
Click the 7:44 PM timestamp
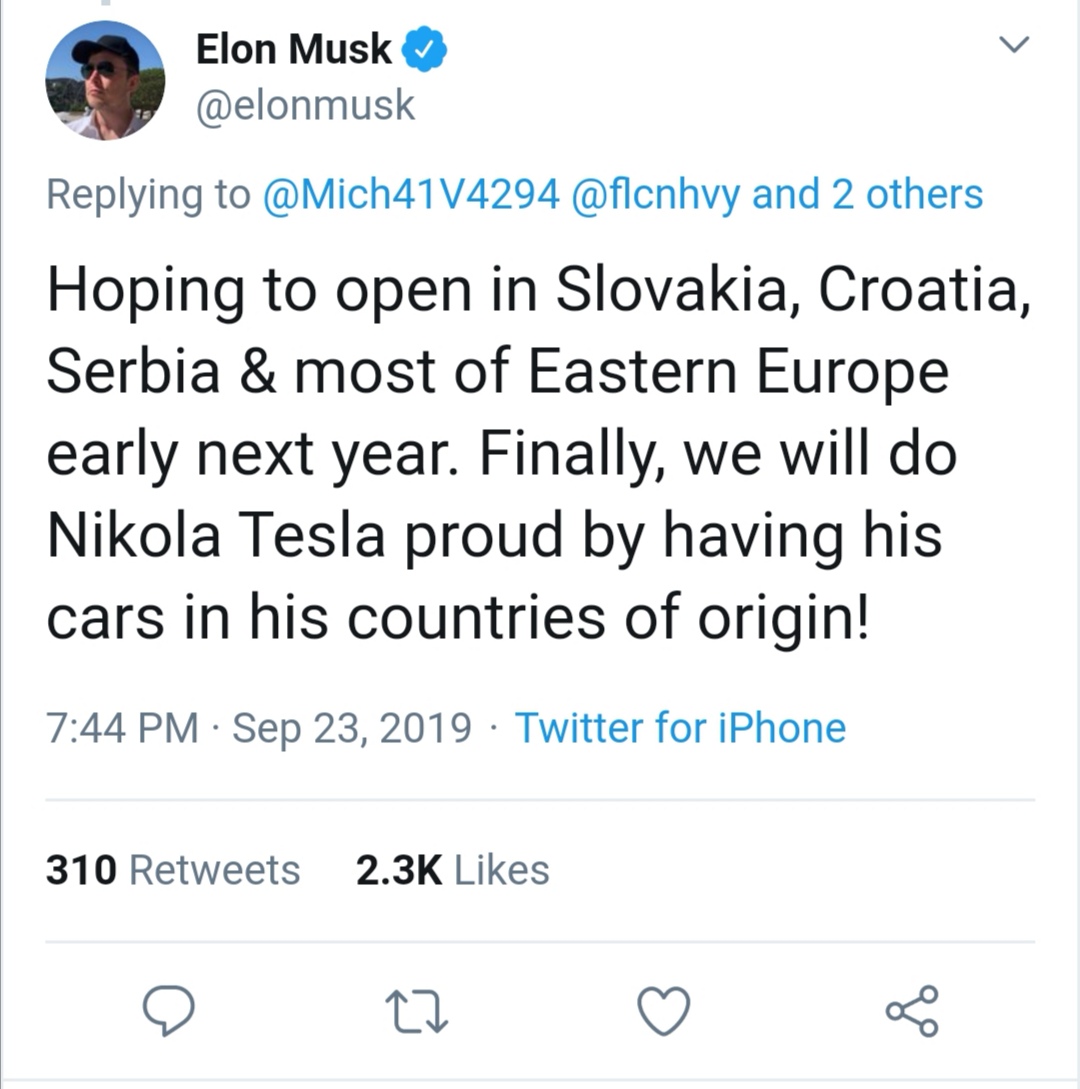[122, 728]
